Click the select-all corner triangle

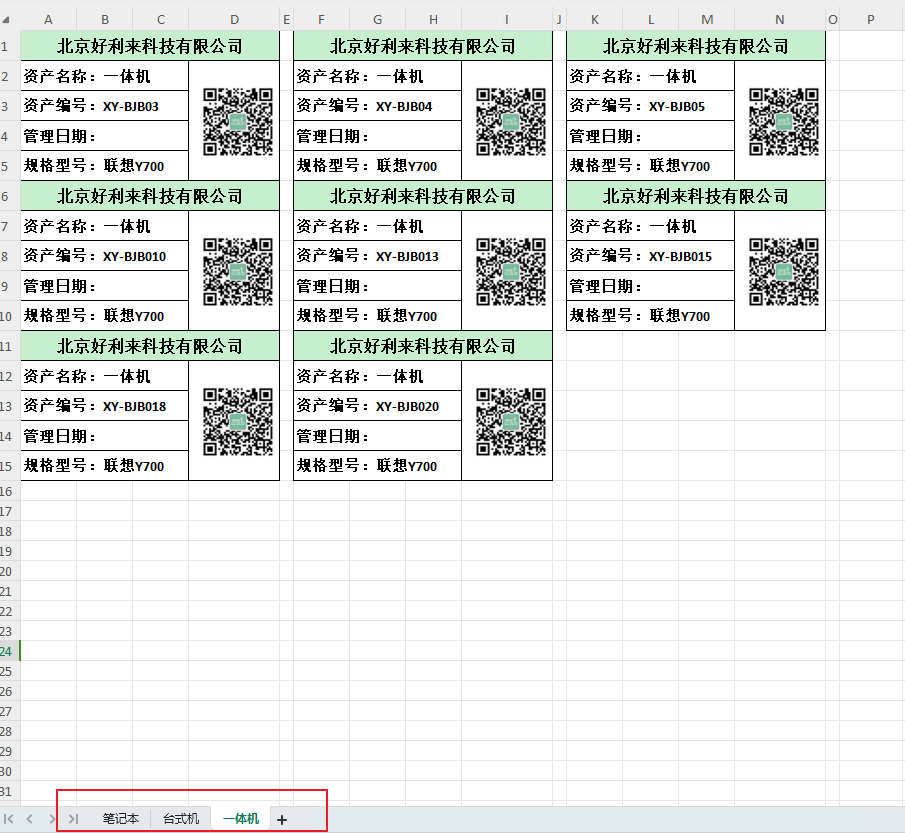coord(6,20)
